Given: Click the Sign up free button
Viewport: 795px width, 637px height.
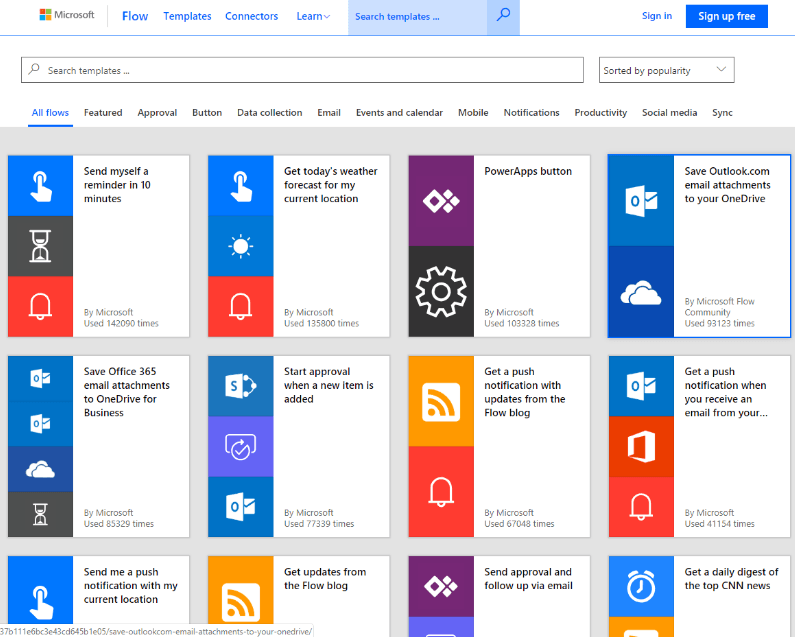Looking at the screenshot, I should 727,16.
